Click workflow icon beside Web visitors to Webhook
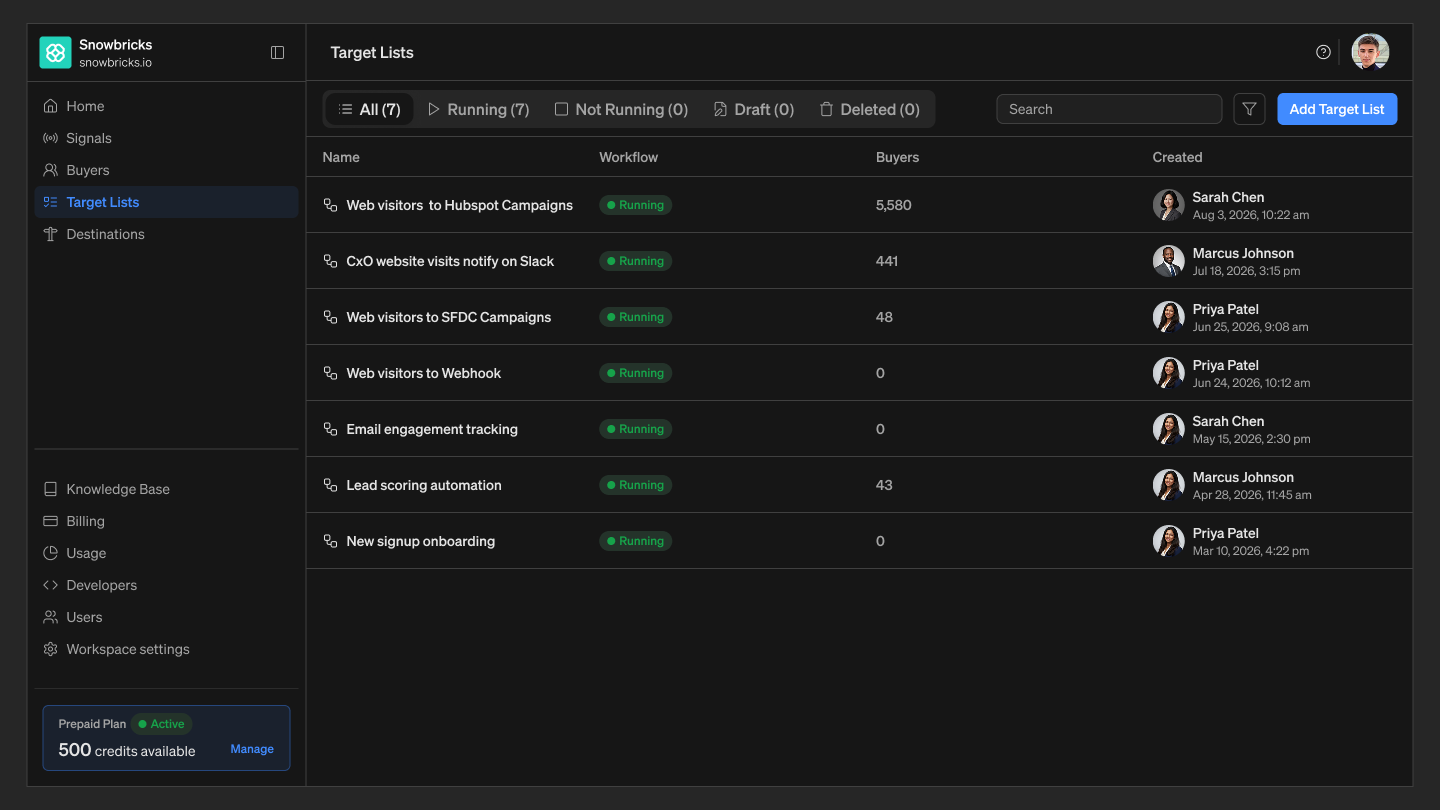Viewport: 1440px width, 810px height. (x=330, y=373)
